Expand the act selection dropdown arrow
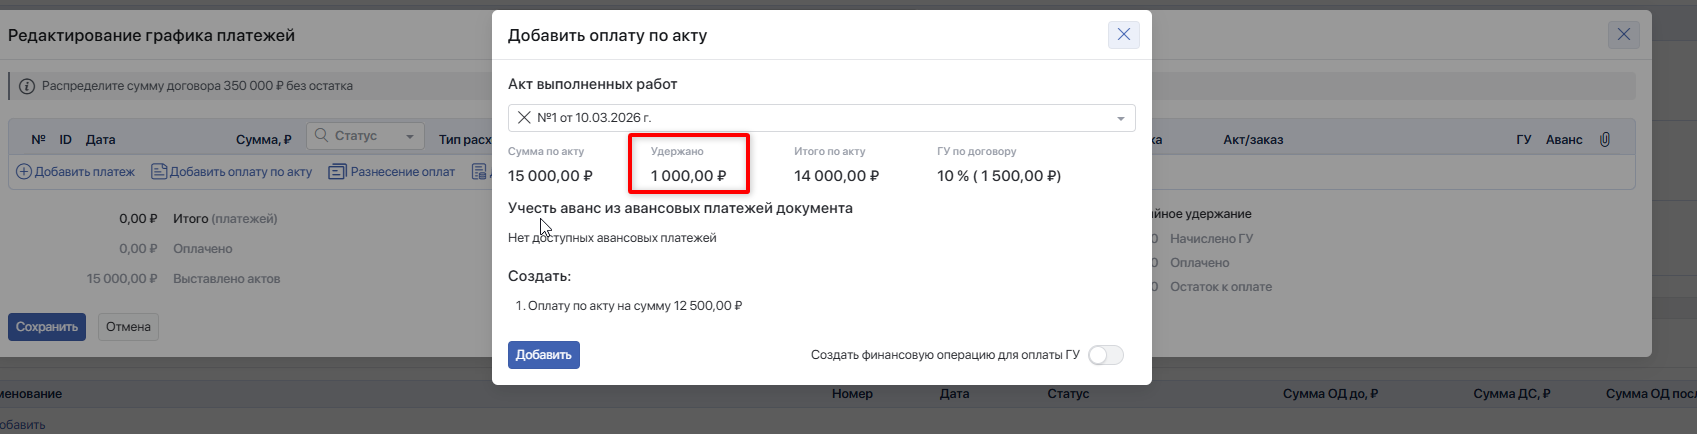 click(1120, 119)
